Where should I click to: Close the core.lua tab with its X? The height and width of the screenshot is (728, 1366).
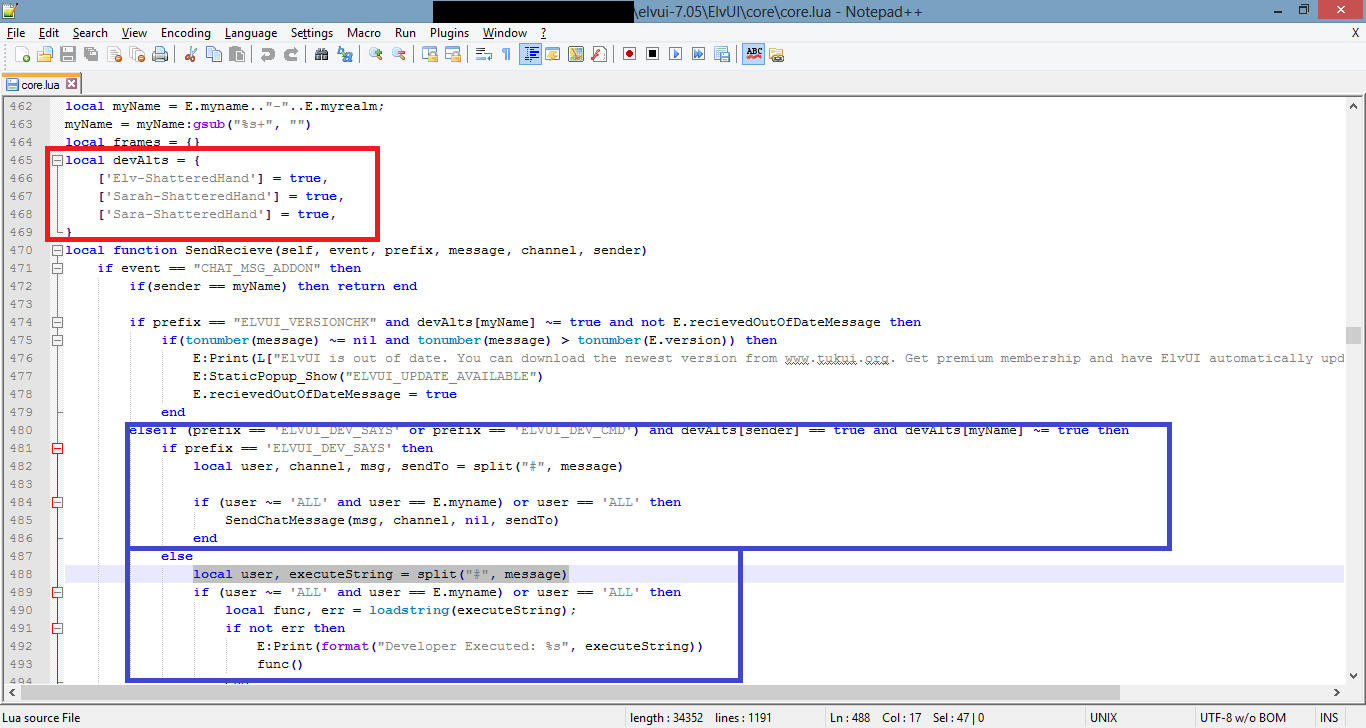(72, 85)
